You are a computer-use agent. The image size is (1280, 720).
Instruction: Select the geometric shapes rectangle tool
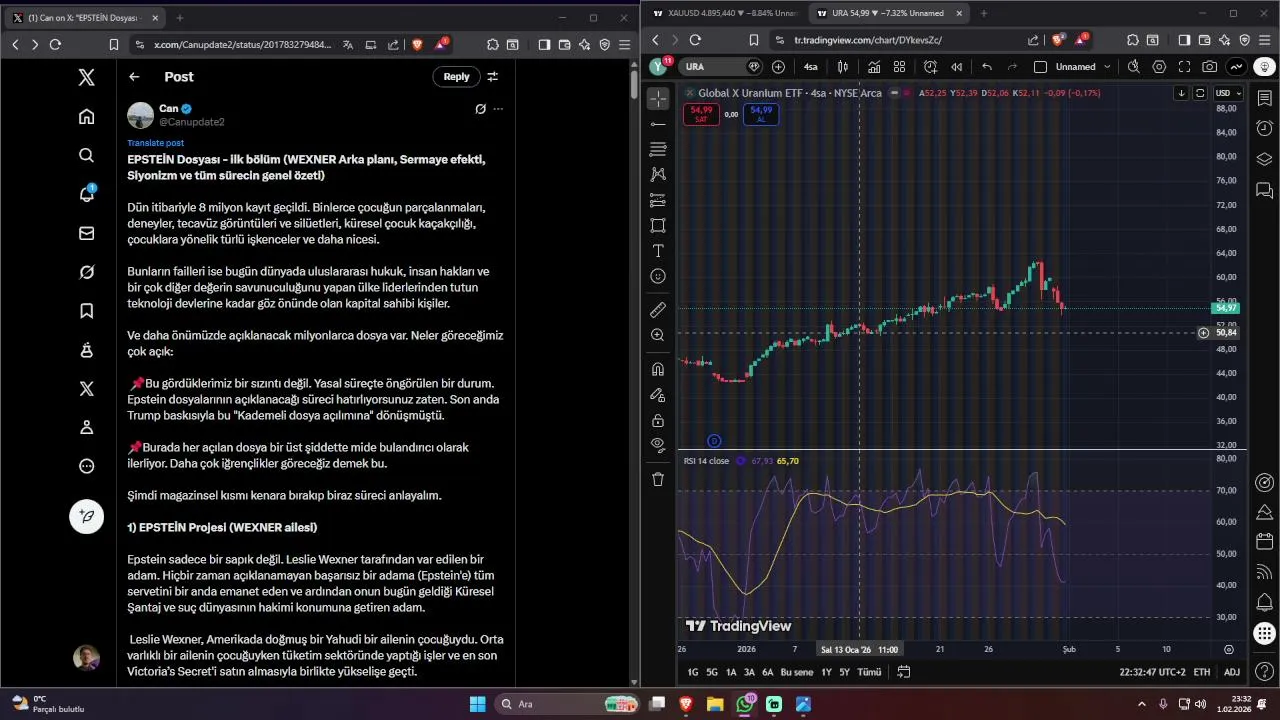658,226
